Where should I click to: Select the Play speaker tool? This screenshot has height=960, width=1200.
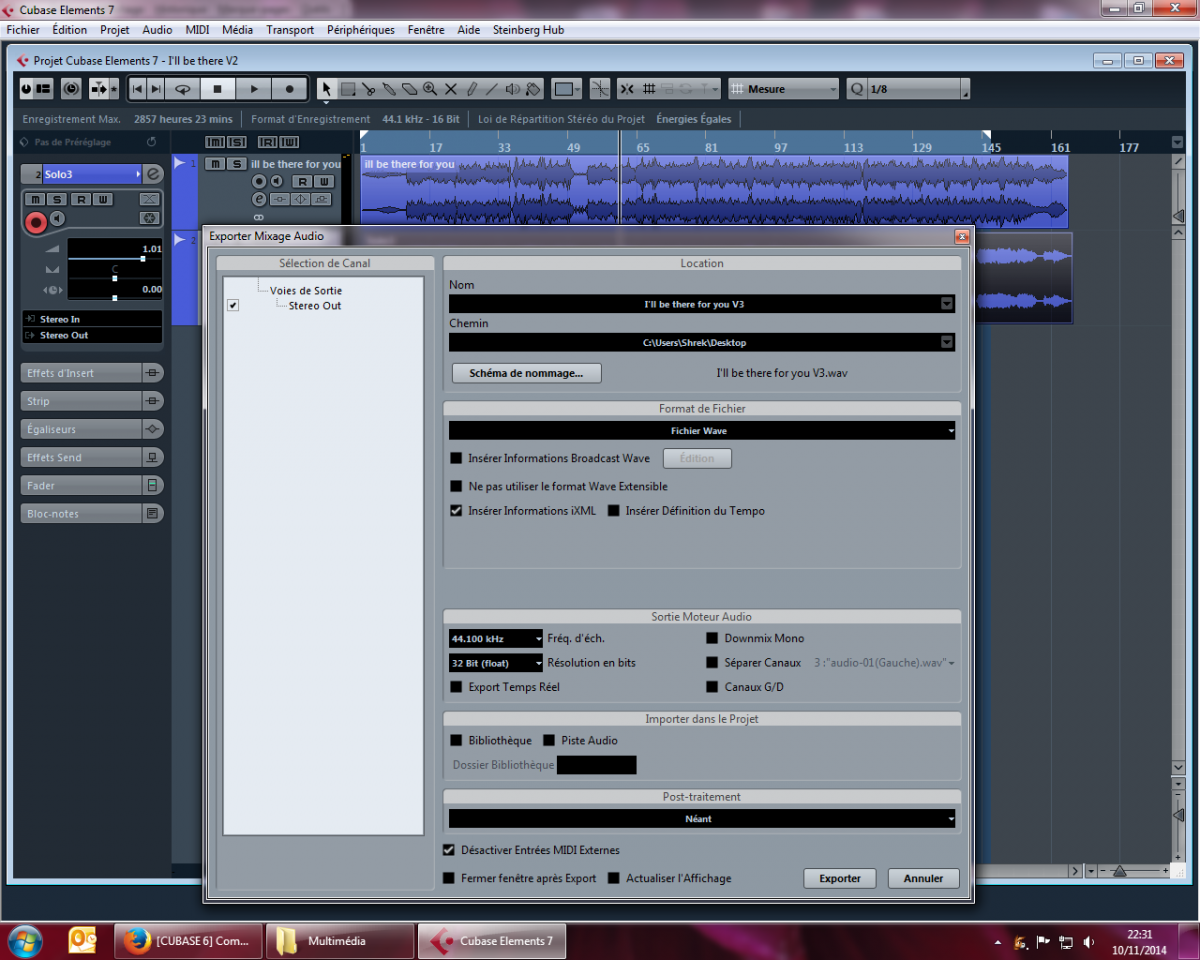[x=512, y=89]
